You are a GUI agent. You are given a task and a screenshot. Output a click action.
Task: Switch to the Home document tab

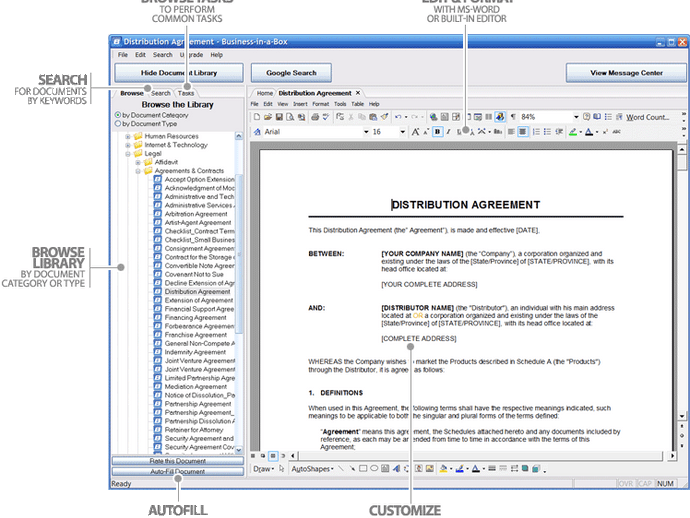264,93
